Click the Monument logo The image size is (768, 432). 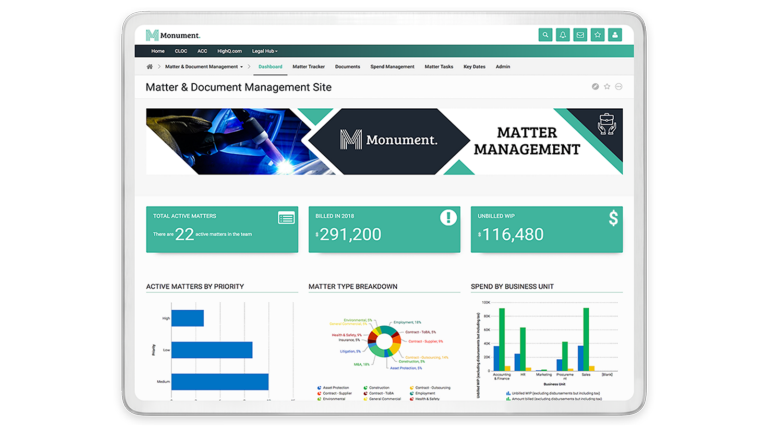(173, 35)
